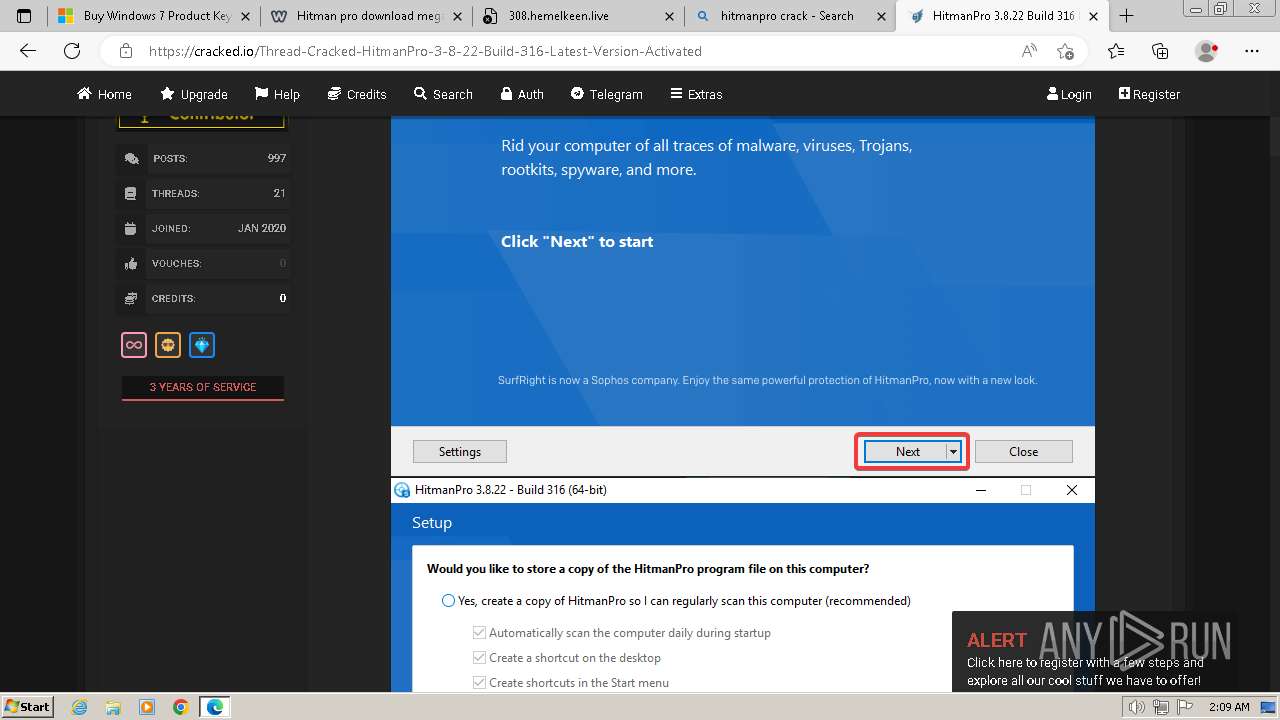Go to the site's Home menu
1280x720 pixels.
[x=104, y=94]
